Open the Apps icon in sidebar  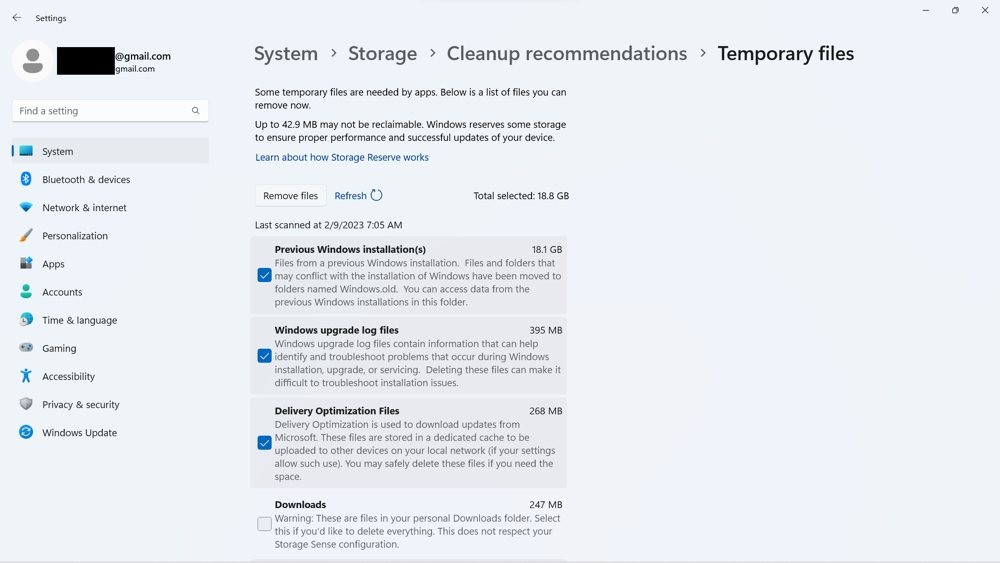click(x=26, y=263)
